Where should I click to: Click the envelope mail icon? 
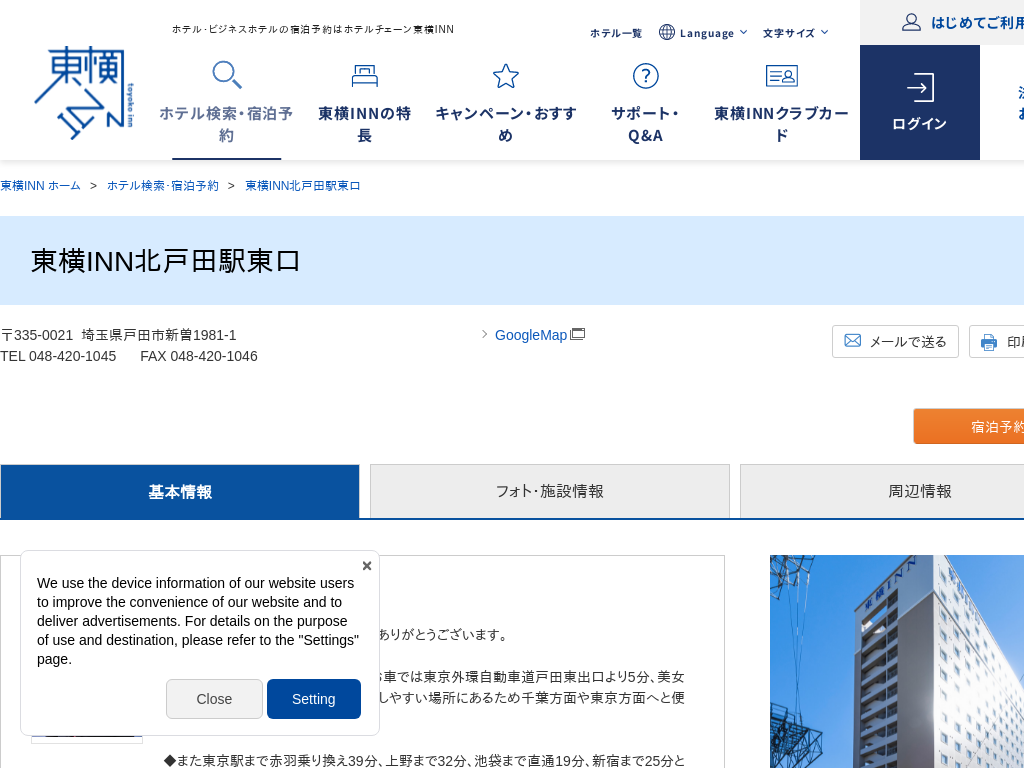click(x=852, y=341)
